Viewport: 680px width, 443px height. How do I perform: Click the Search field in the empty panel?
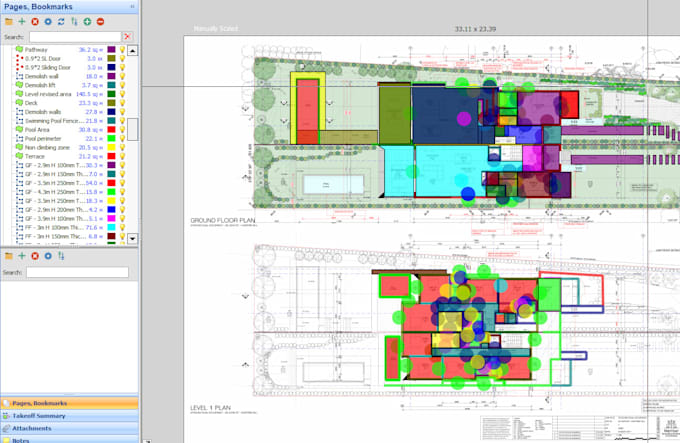[x=77, y=272]
